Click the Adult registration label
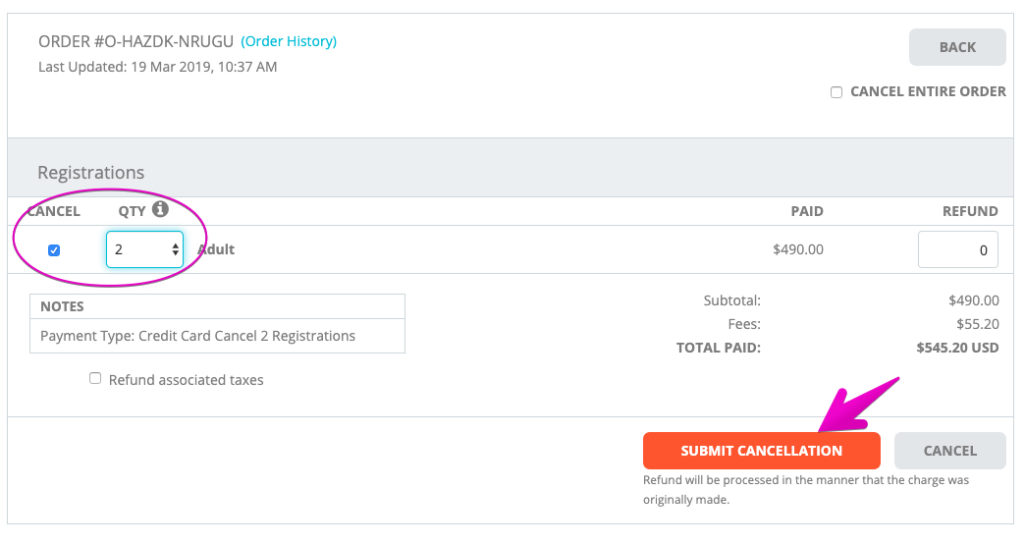 point(216,249)
